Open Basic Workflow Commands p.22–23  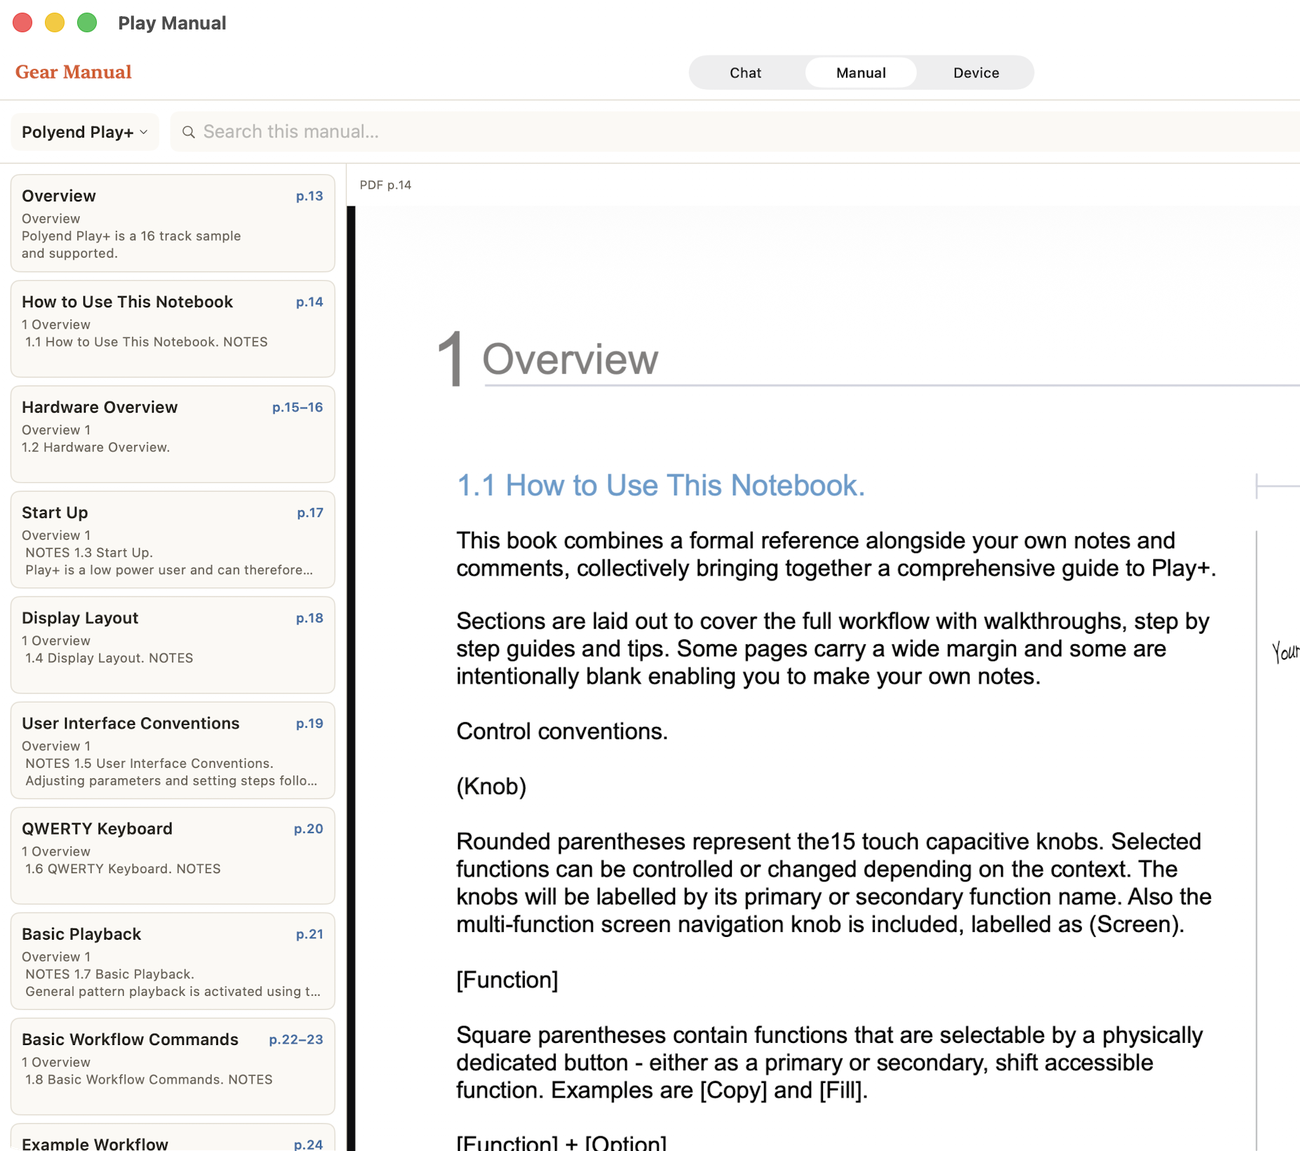(173, 1067)
